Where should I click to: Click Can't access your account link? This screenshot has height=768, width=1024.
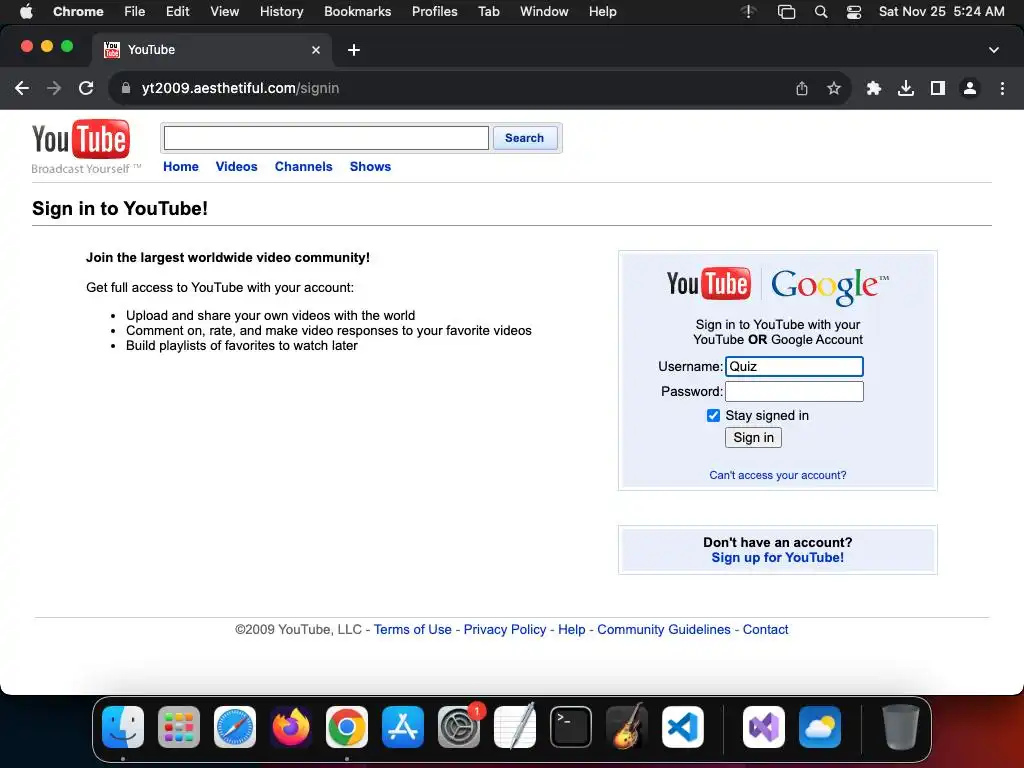click(x=778, y=475)
